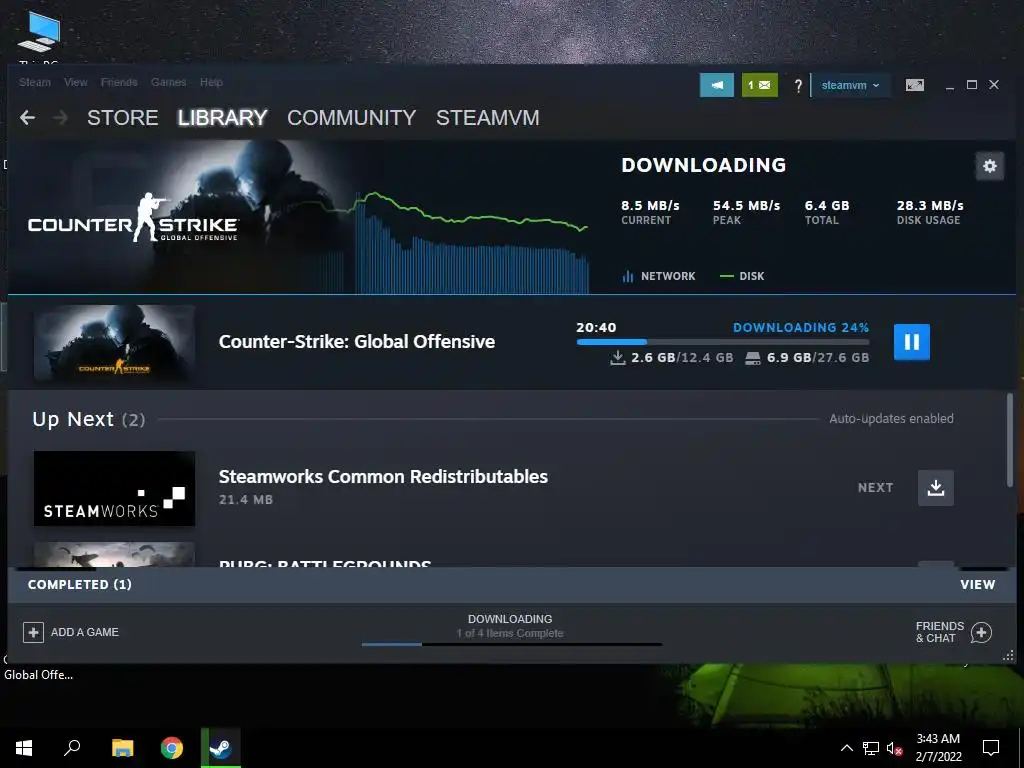Open the Games menu

coord(168,82)
